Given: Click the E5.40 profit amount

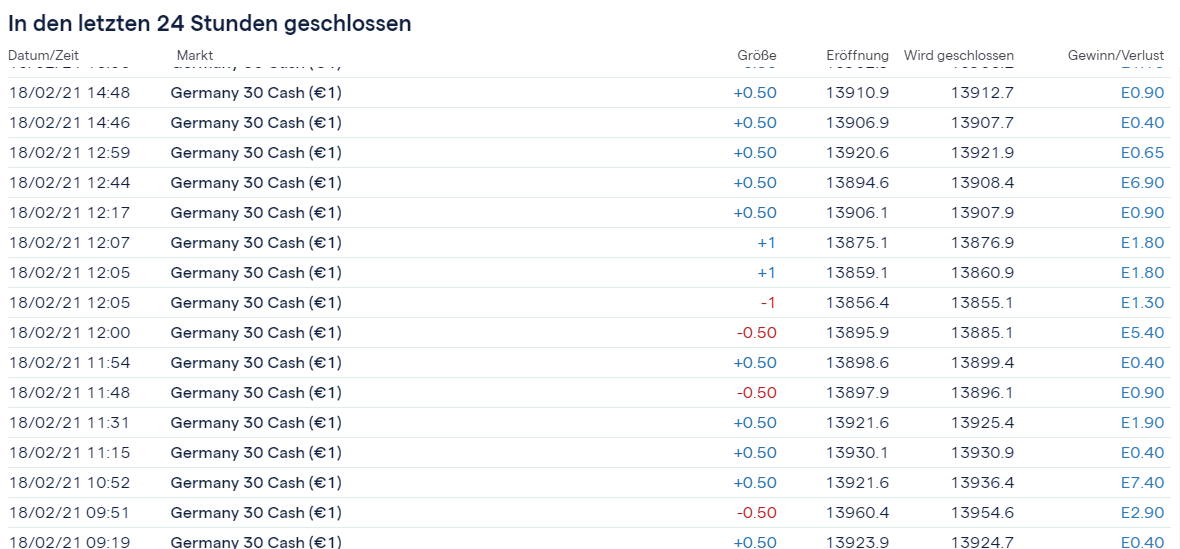Looking at the screenshot, I should point(1142,333).
